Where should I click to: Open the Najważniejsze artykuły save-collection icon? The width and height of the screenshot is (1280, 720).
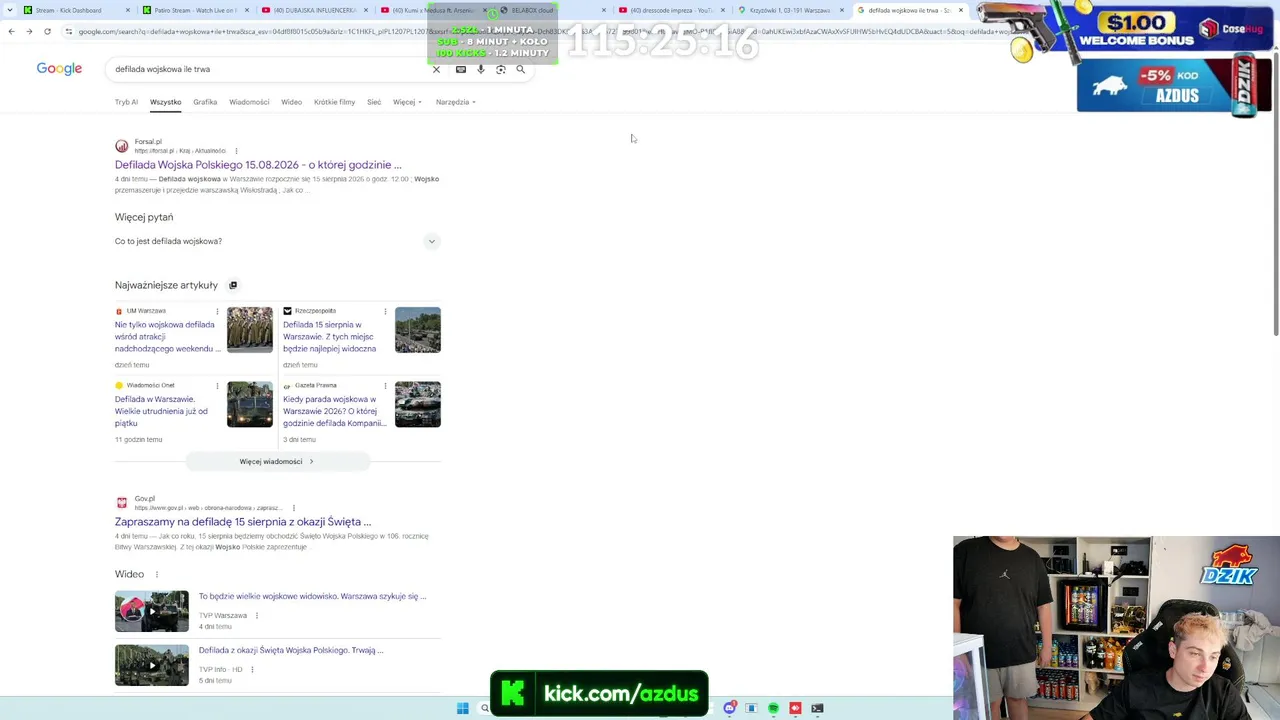[233, 285]
